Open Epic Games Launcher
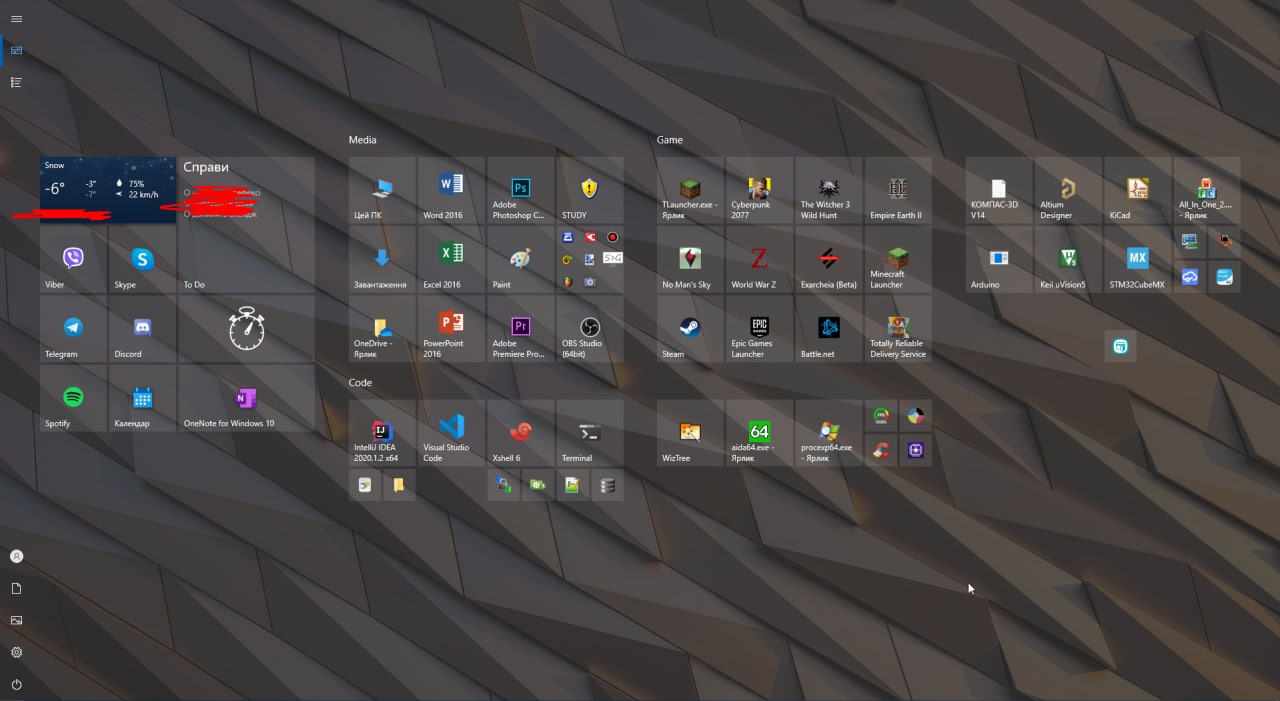 (759, 329)
